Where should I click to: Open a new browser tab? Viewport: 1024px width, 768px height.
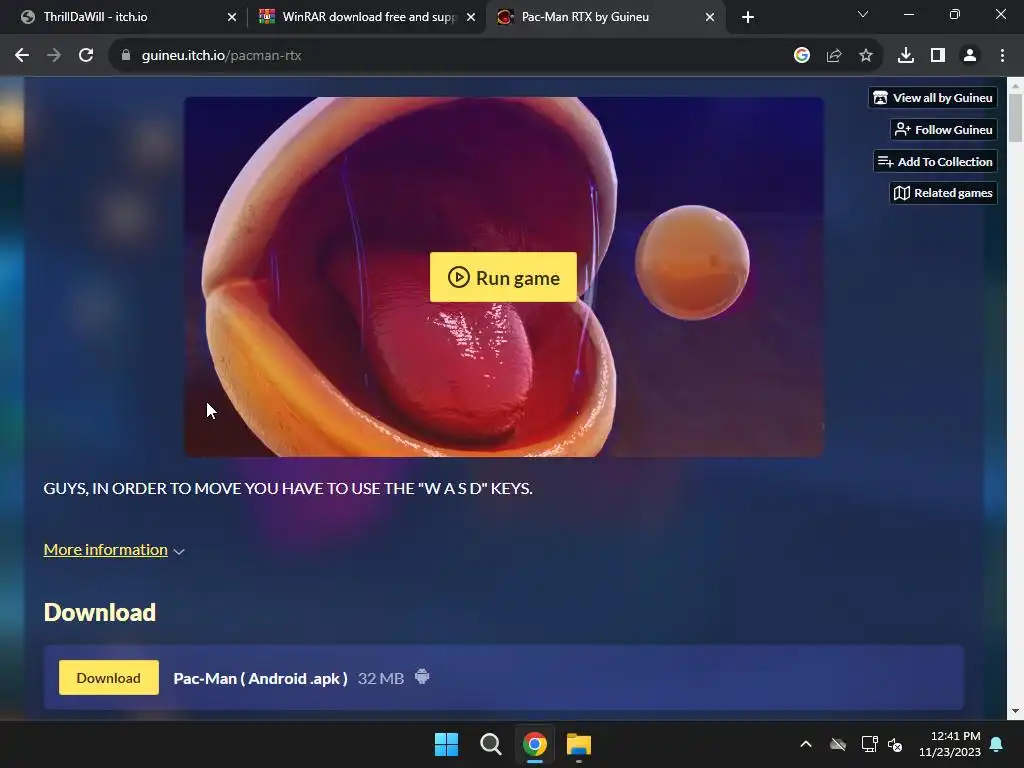[x=748, y=17]
